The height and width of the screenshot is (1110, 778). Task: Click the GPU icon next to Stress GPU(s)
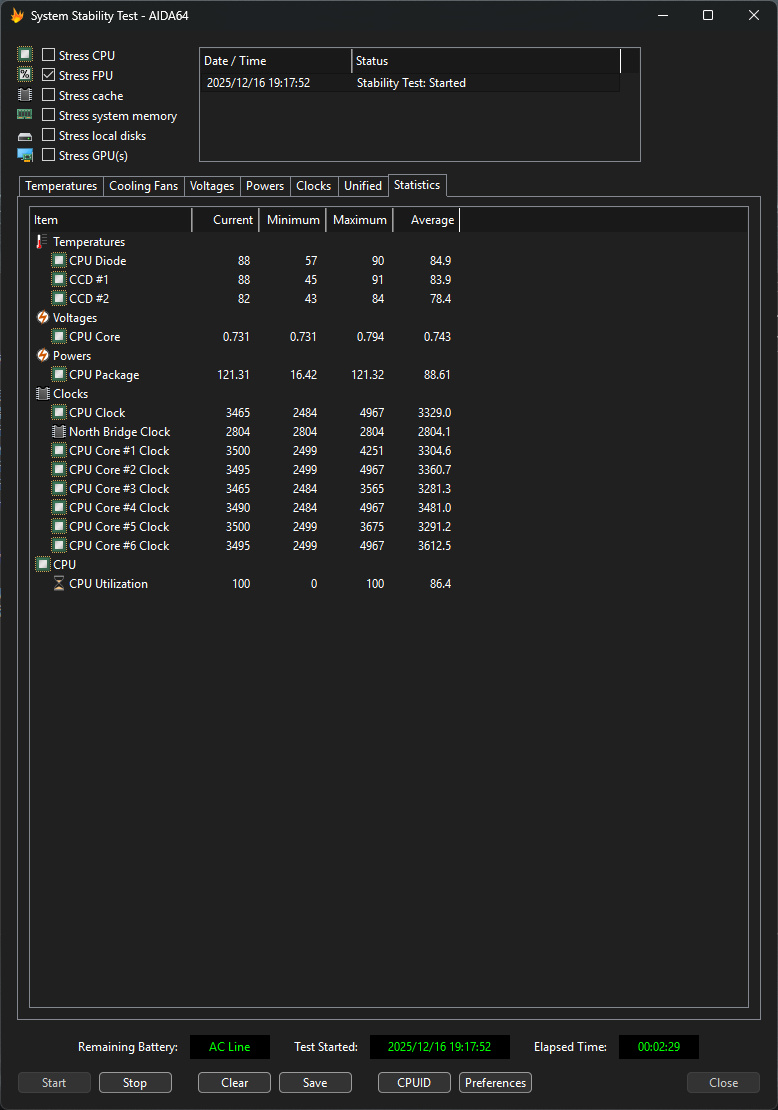[x=25, y=156]
